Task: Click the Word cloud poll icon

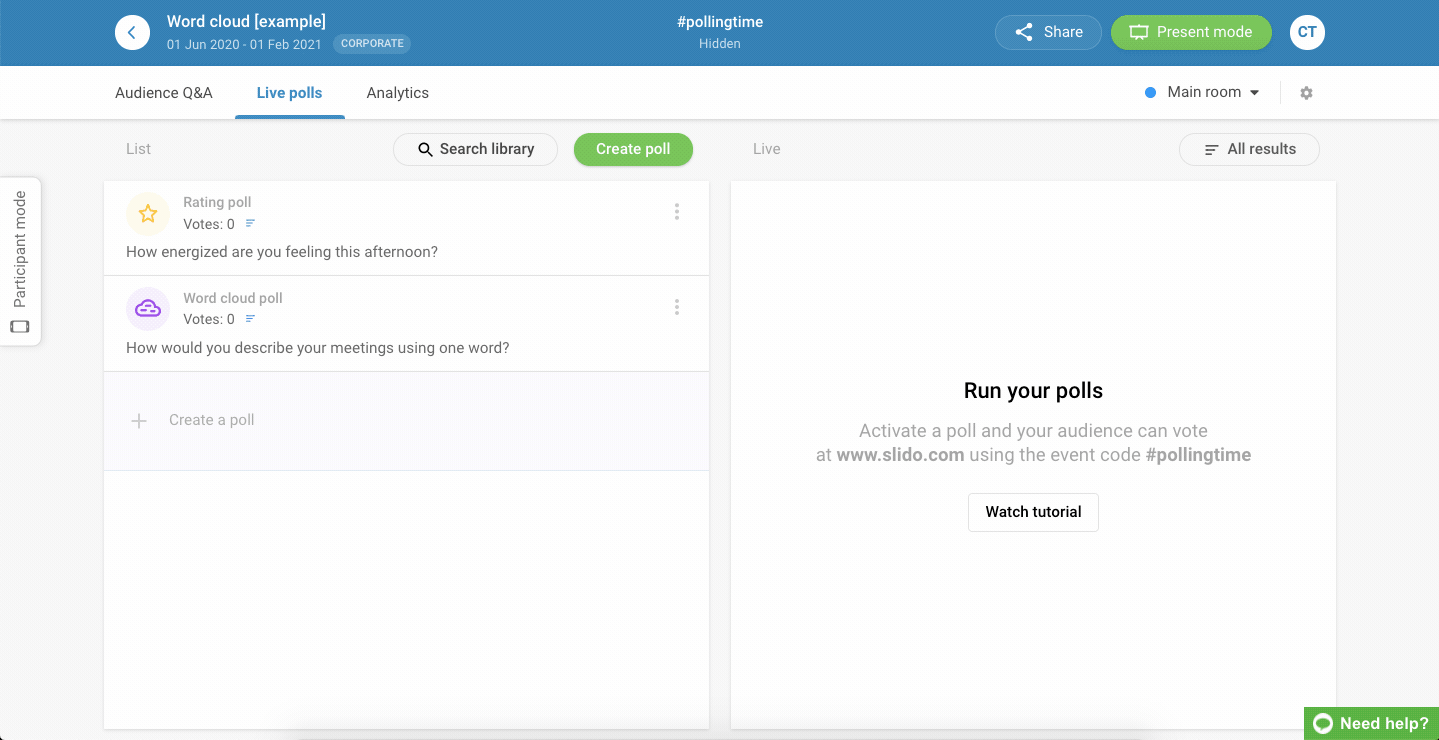Action: (148, 309)
